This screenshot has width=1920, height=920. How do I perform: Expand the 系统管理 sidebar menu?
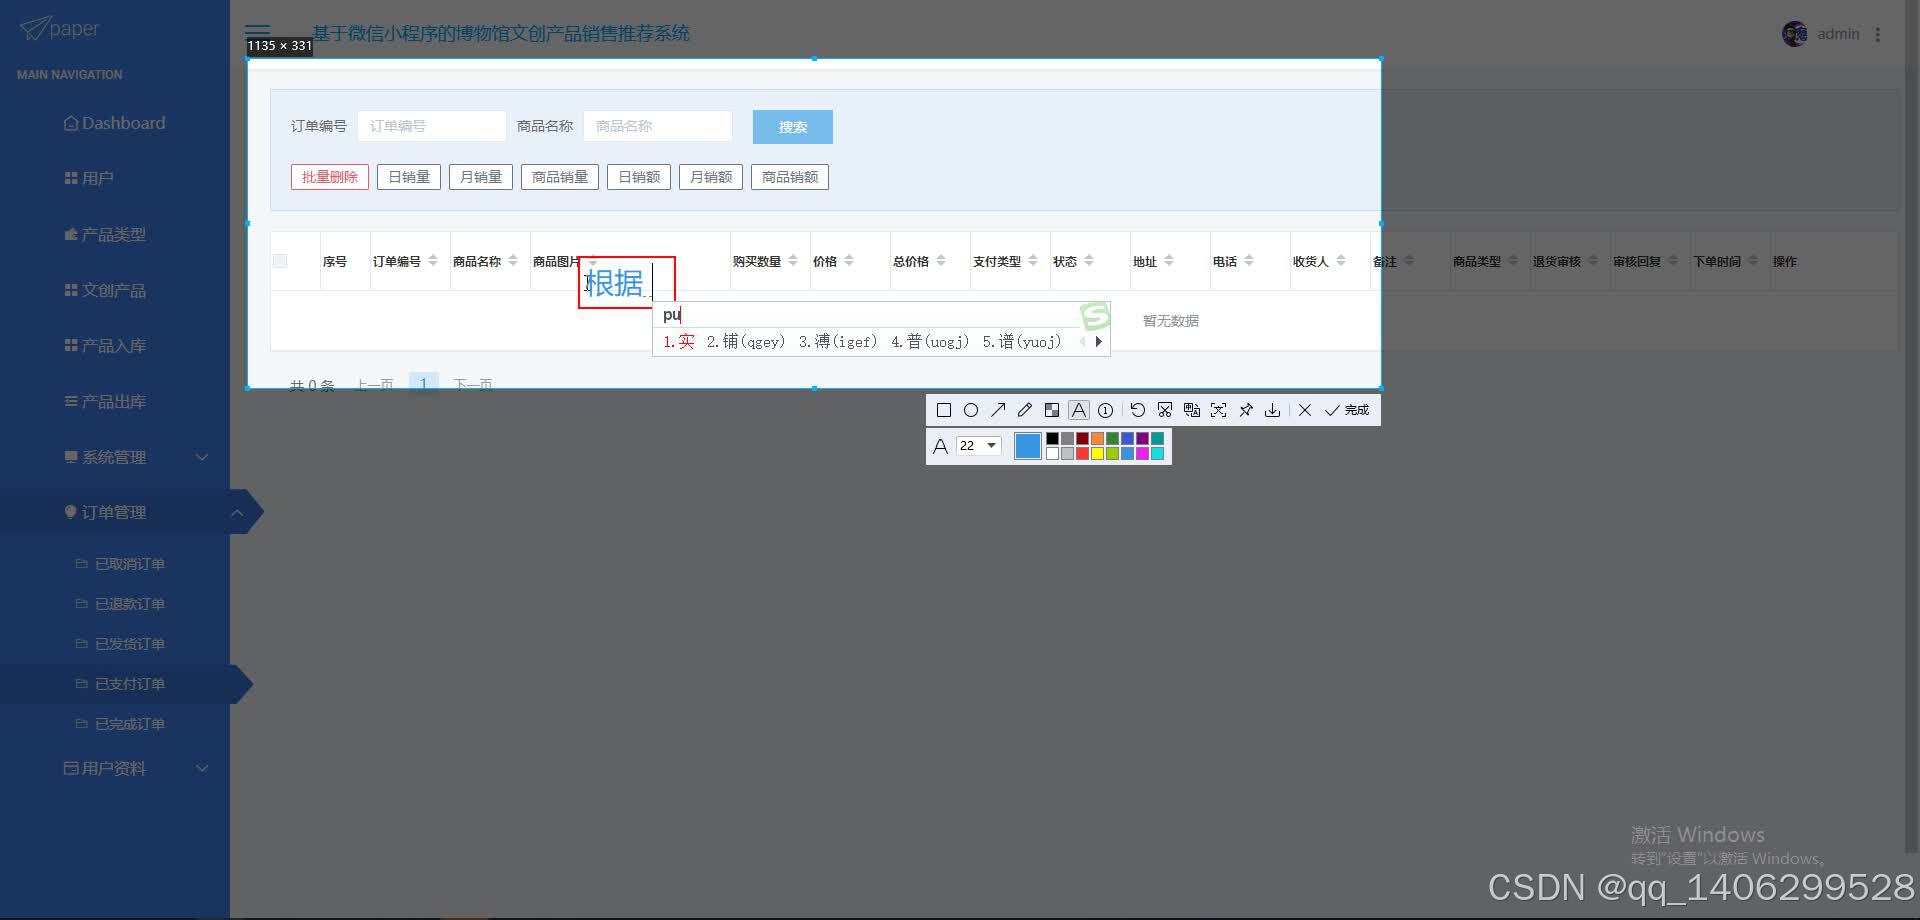coord(115,457)
